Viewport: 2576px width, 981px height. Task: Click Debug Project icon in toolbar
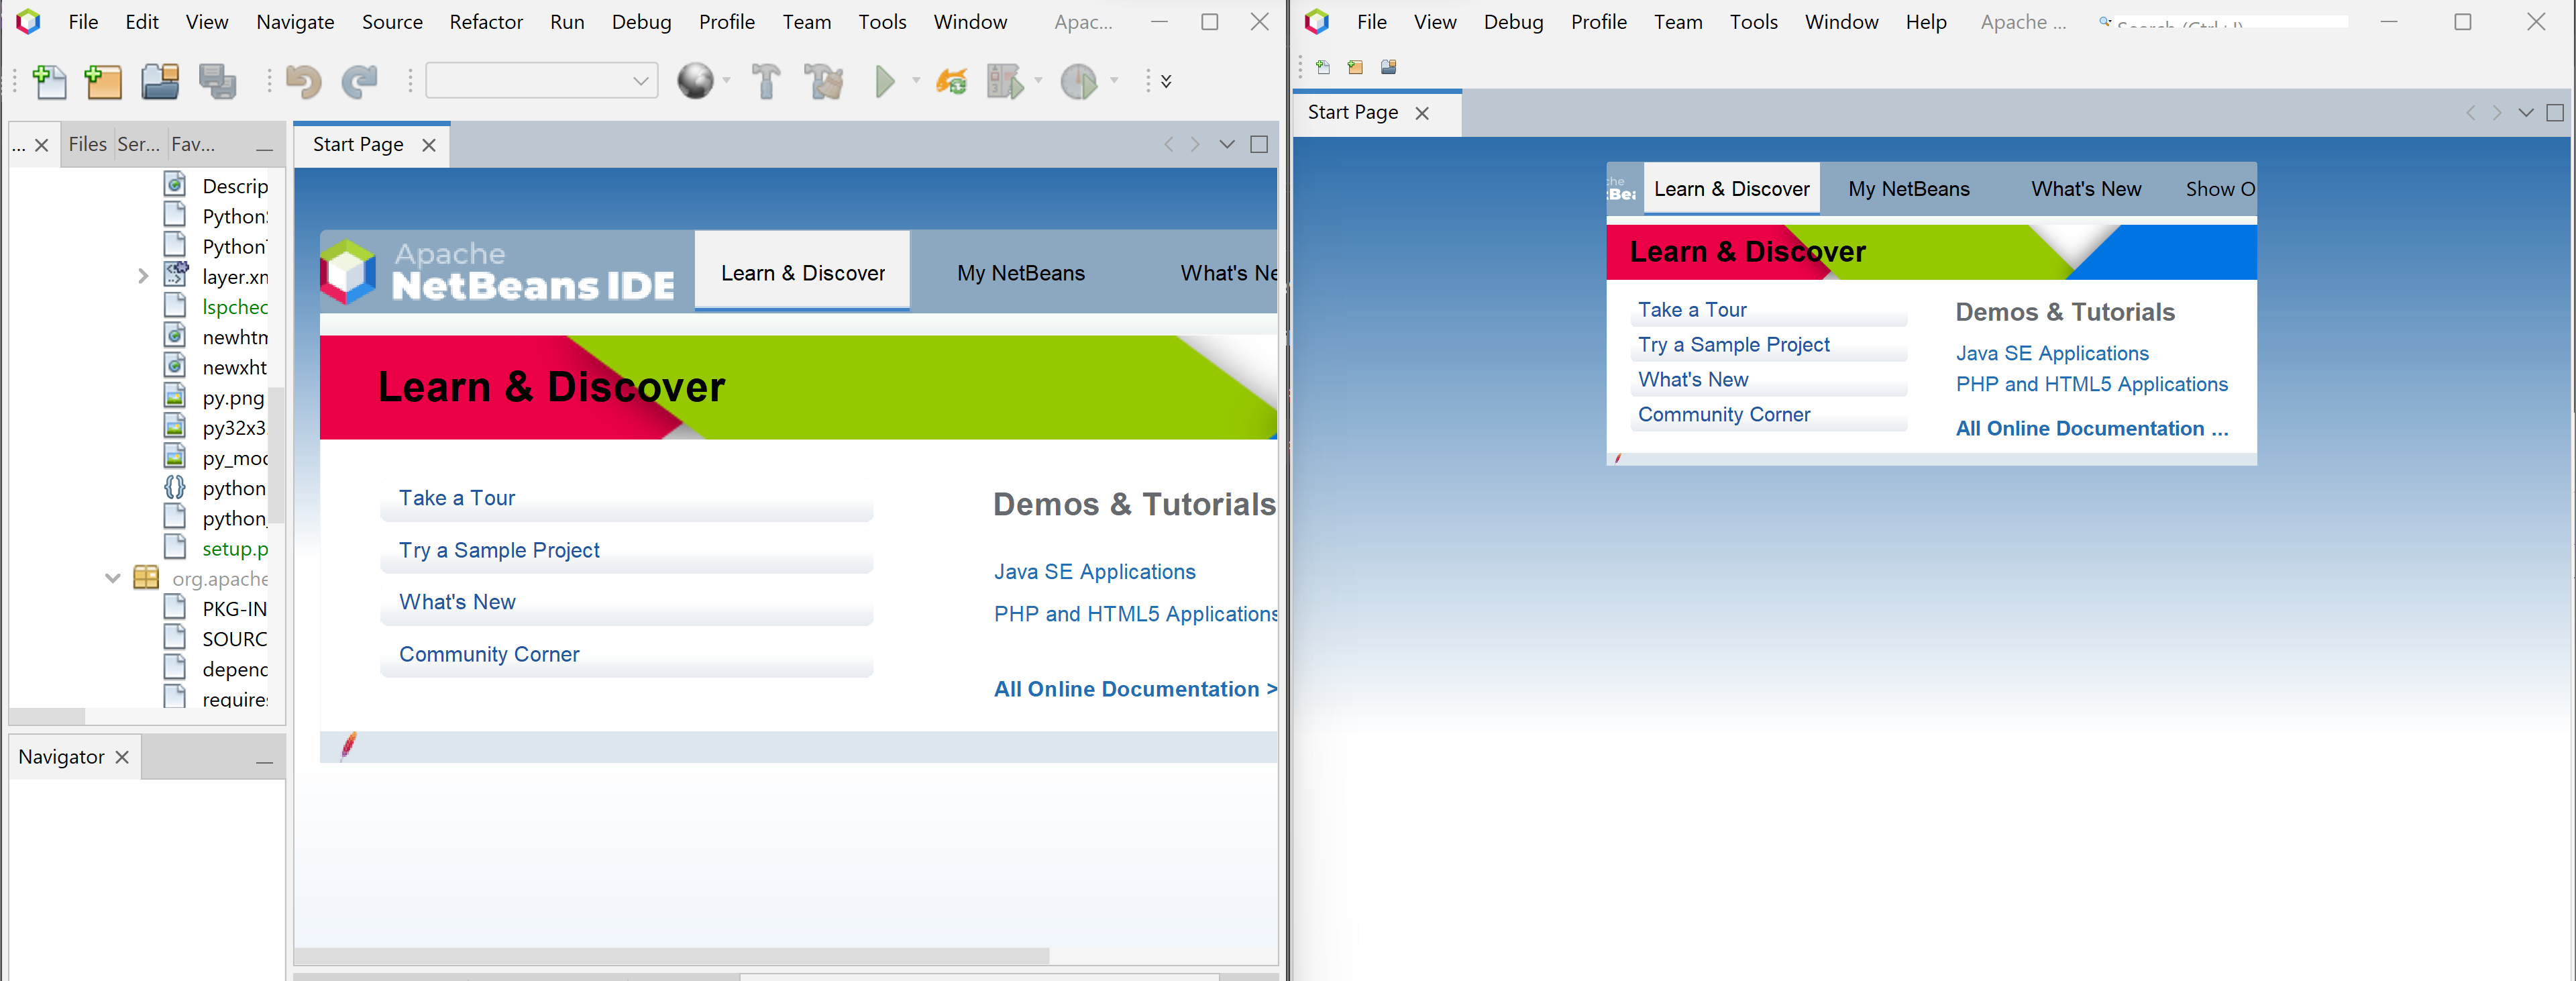pyautogui.click(x=1005, y=81)
